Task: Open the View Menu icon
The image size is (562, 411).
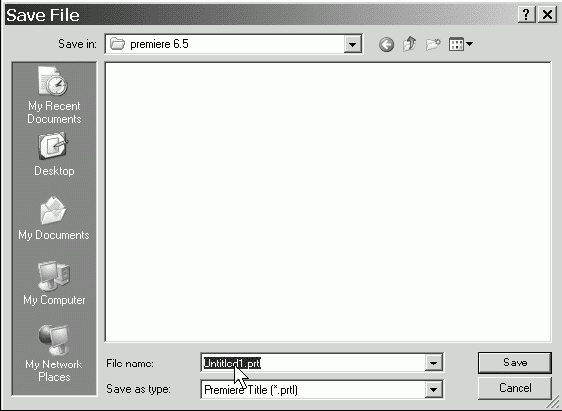Action: coord(461,44)
